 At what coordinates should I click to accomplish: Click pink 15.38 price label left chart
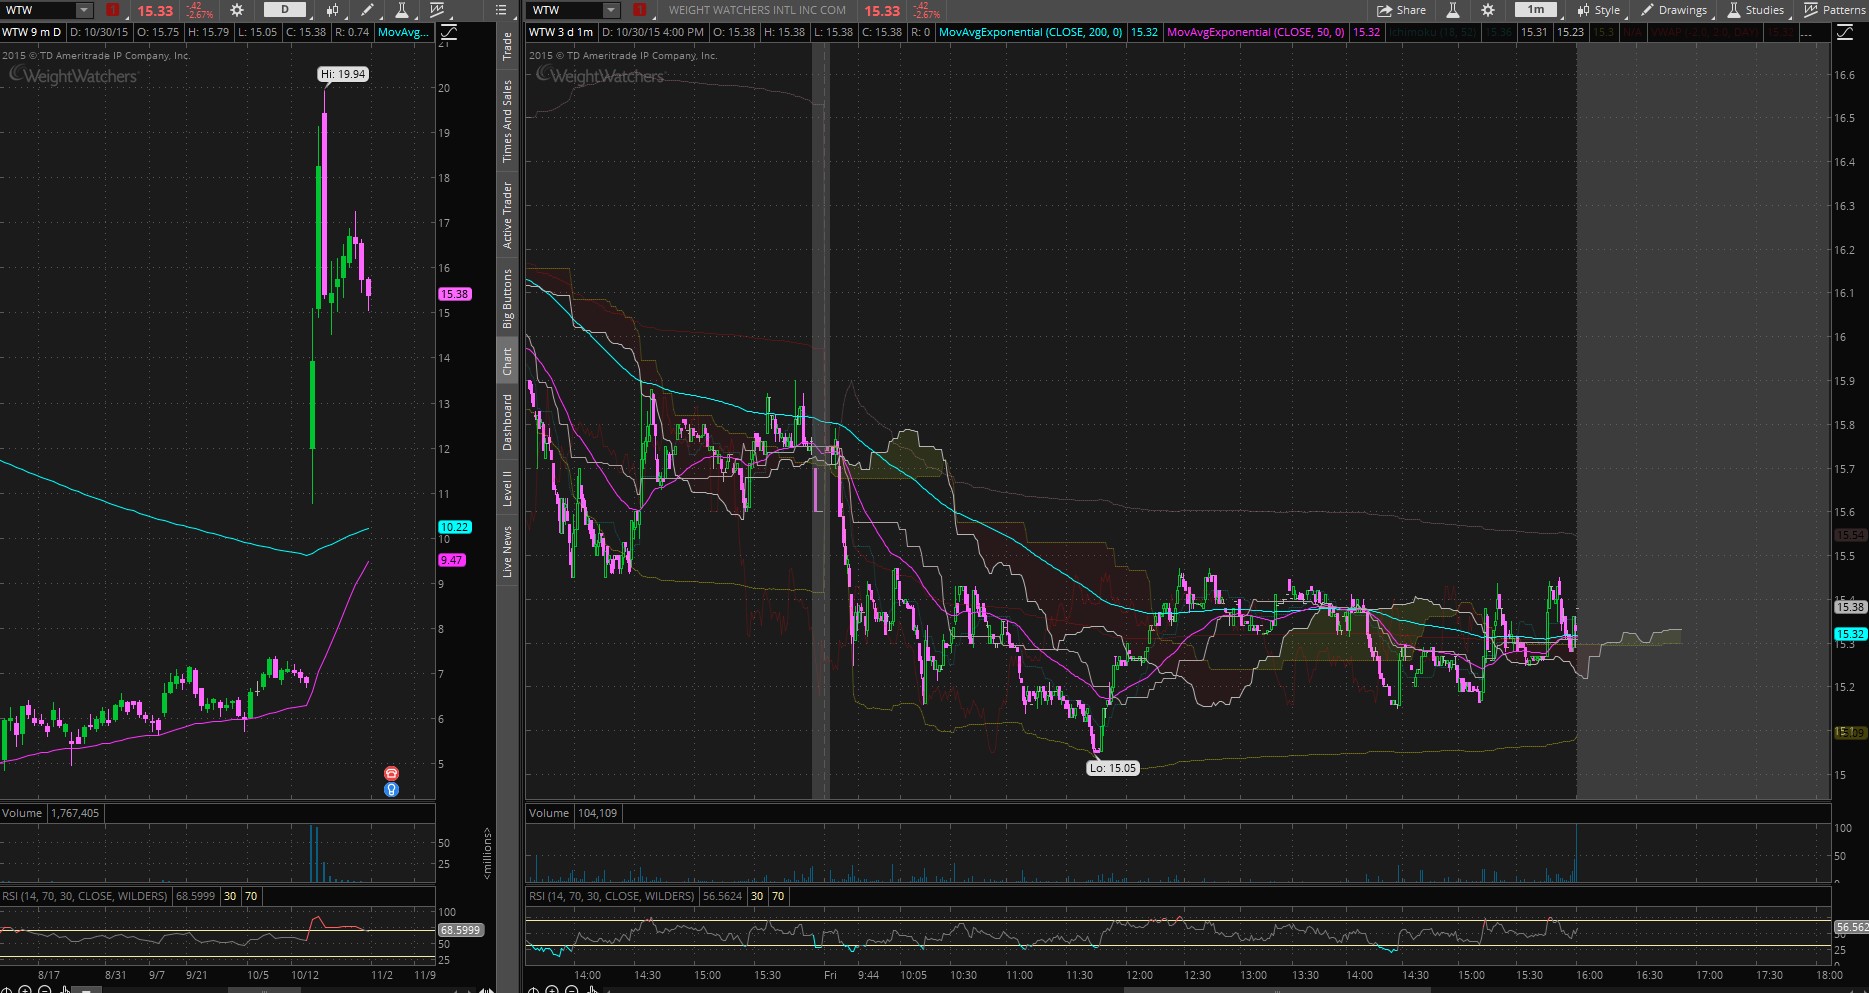pos(454,294)
